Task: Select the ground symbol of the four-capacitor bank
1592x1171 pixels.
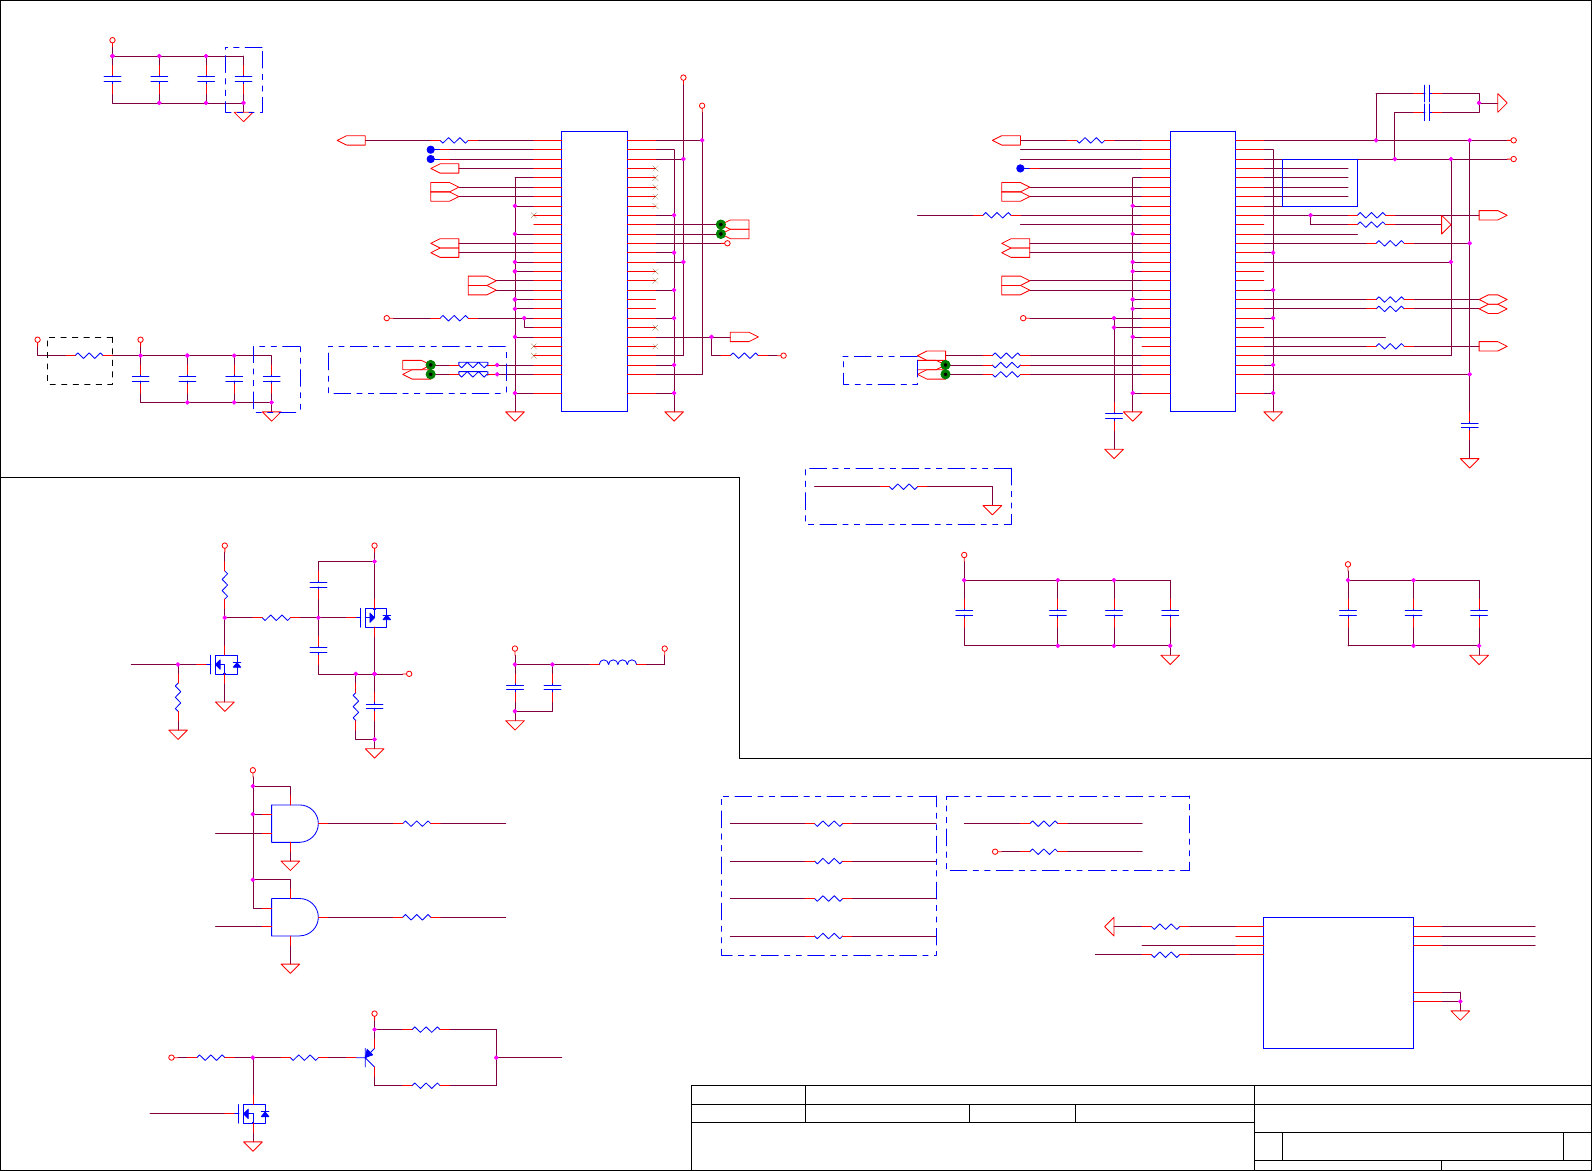Action: pos(1170,659)
